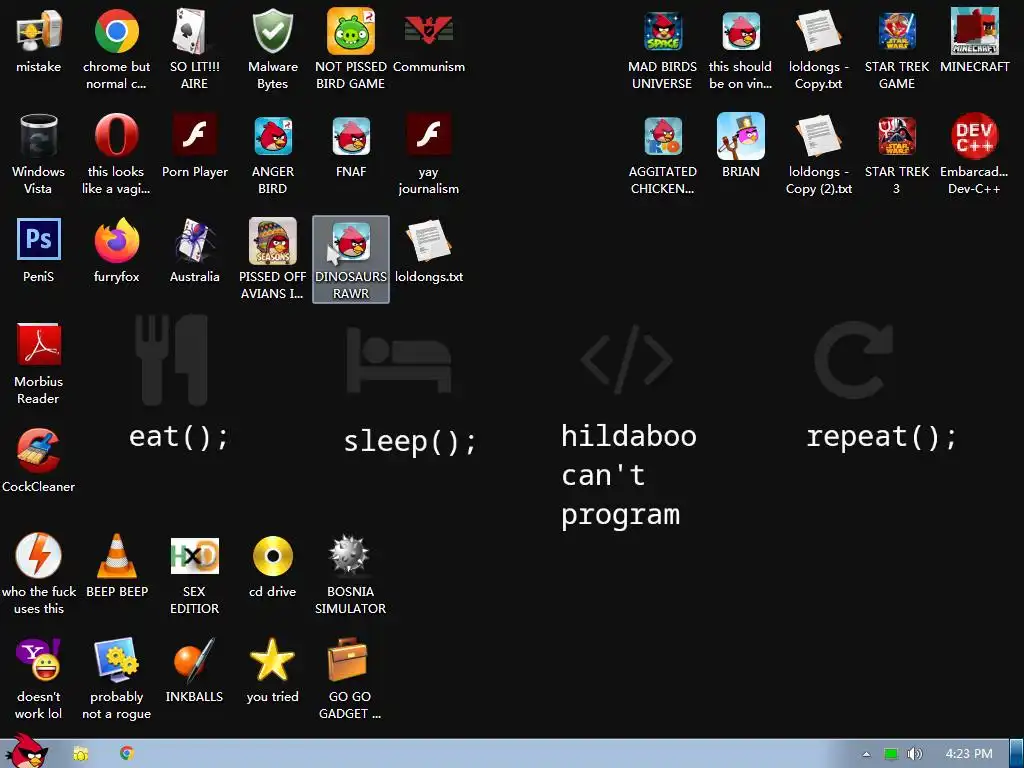Select 'loldongs - Copy (2).txt' file
The image size is (1024, 768).
(x=818, y=136)
